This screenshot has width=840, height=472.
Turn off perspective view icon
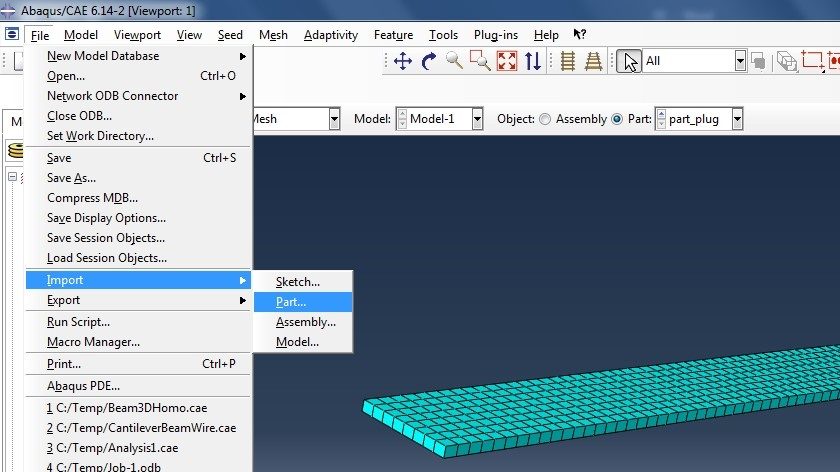point(568,61)
